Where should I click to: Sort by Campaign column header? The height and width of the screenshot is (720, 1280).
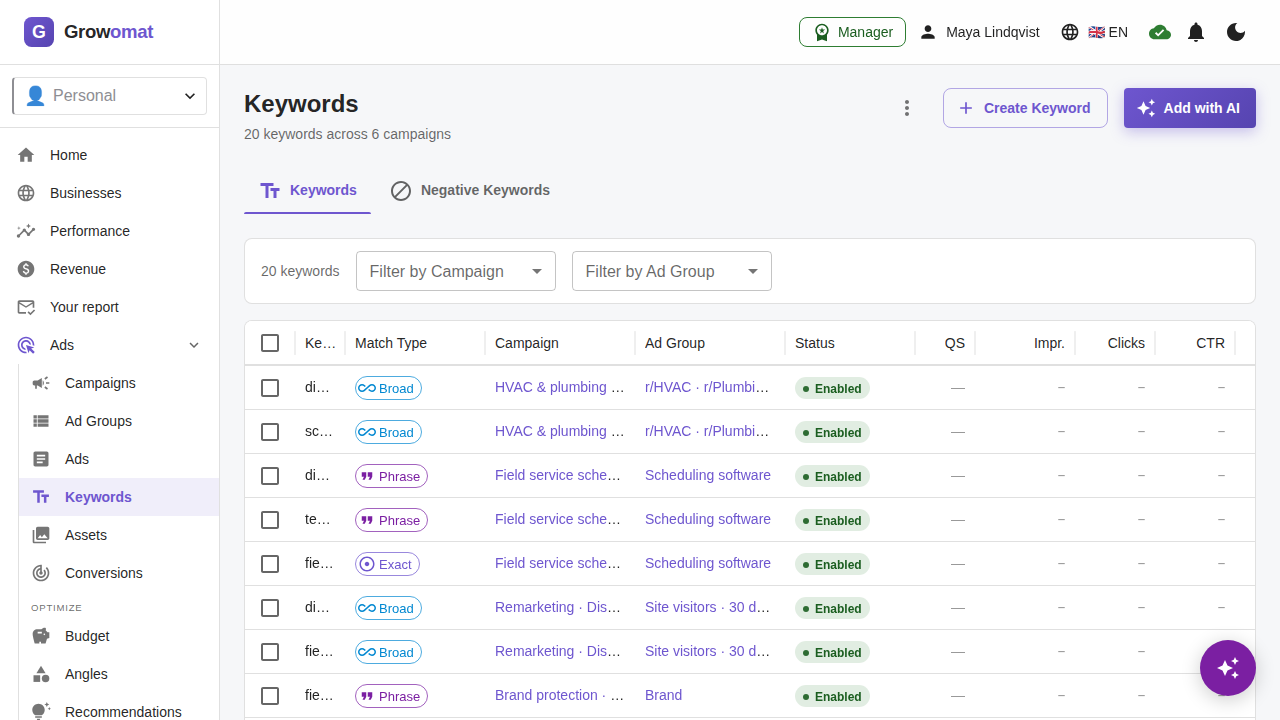[527, 343]
